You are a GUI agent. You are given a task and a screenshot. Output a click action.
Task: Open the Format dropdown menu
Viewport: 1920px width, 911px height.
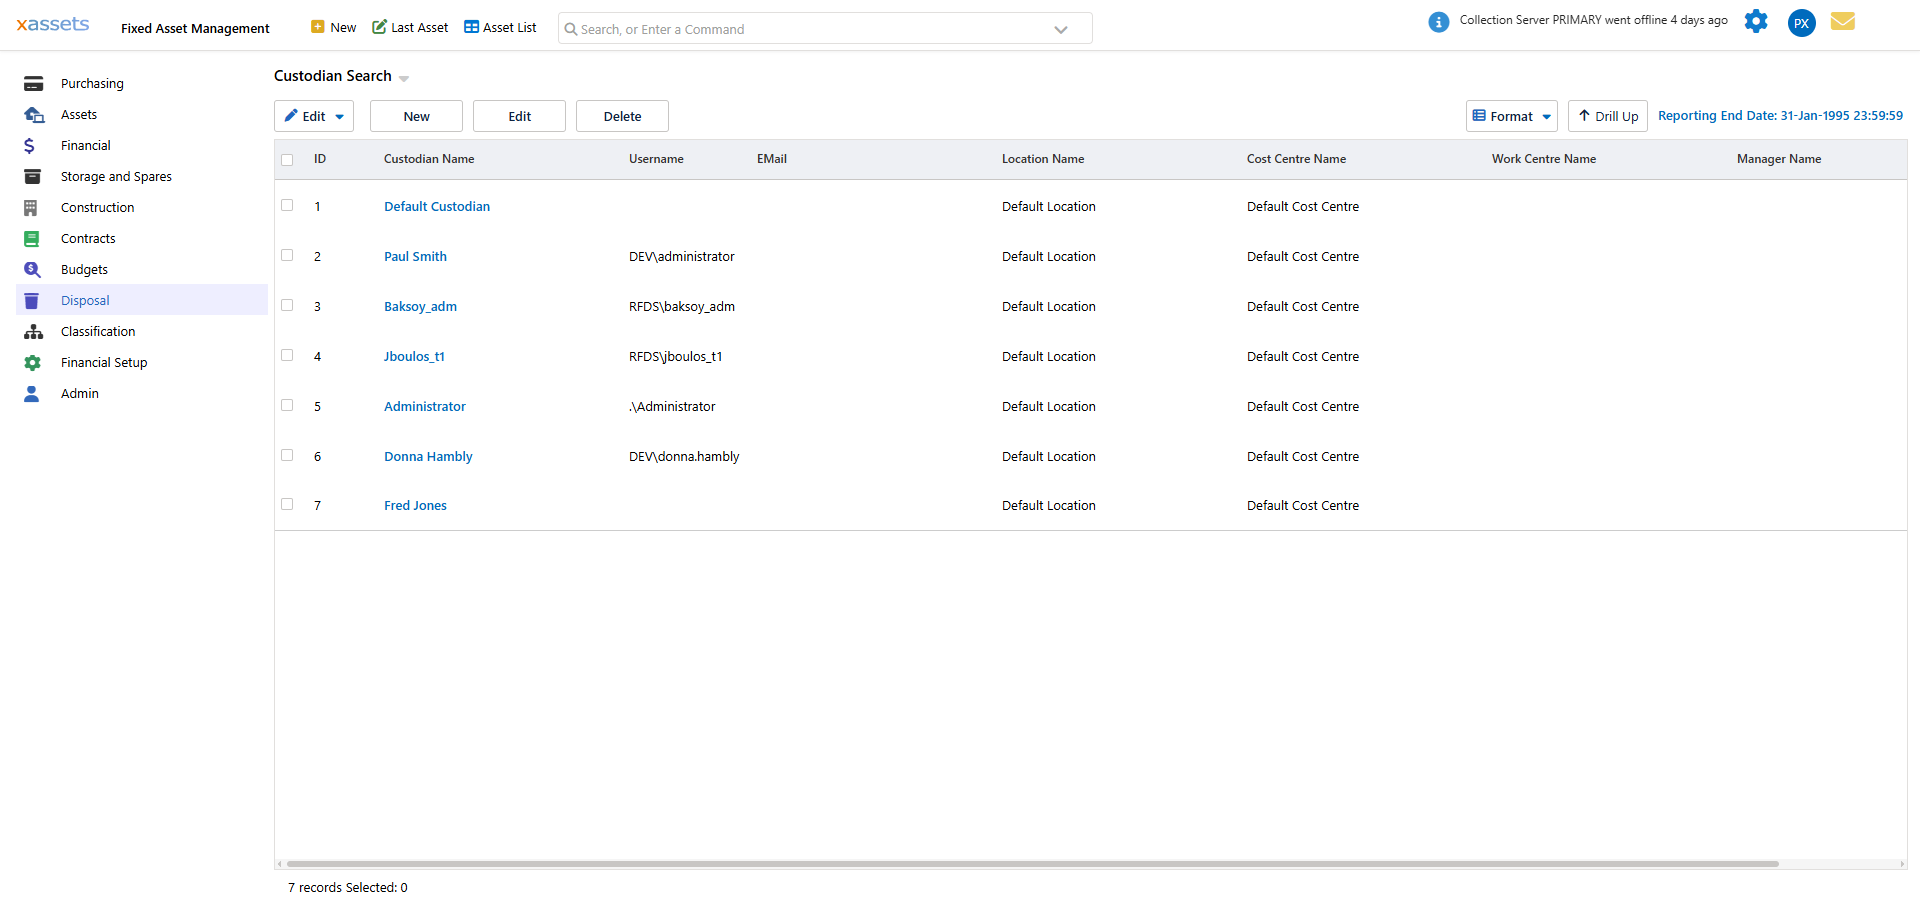(x=1511, y=116)
